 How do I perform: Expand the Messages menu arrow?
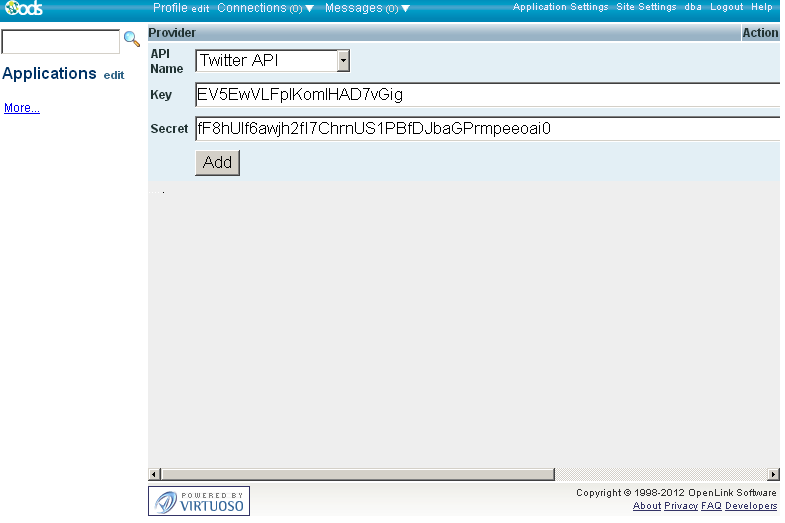click(405, 8)
